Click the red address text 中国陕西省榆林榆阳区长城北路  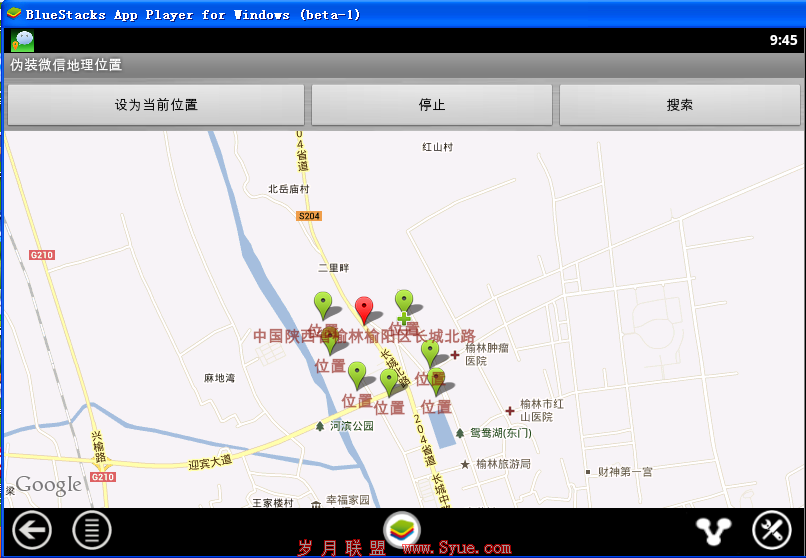[x=364, y=336]
